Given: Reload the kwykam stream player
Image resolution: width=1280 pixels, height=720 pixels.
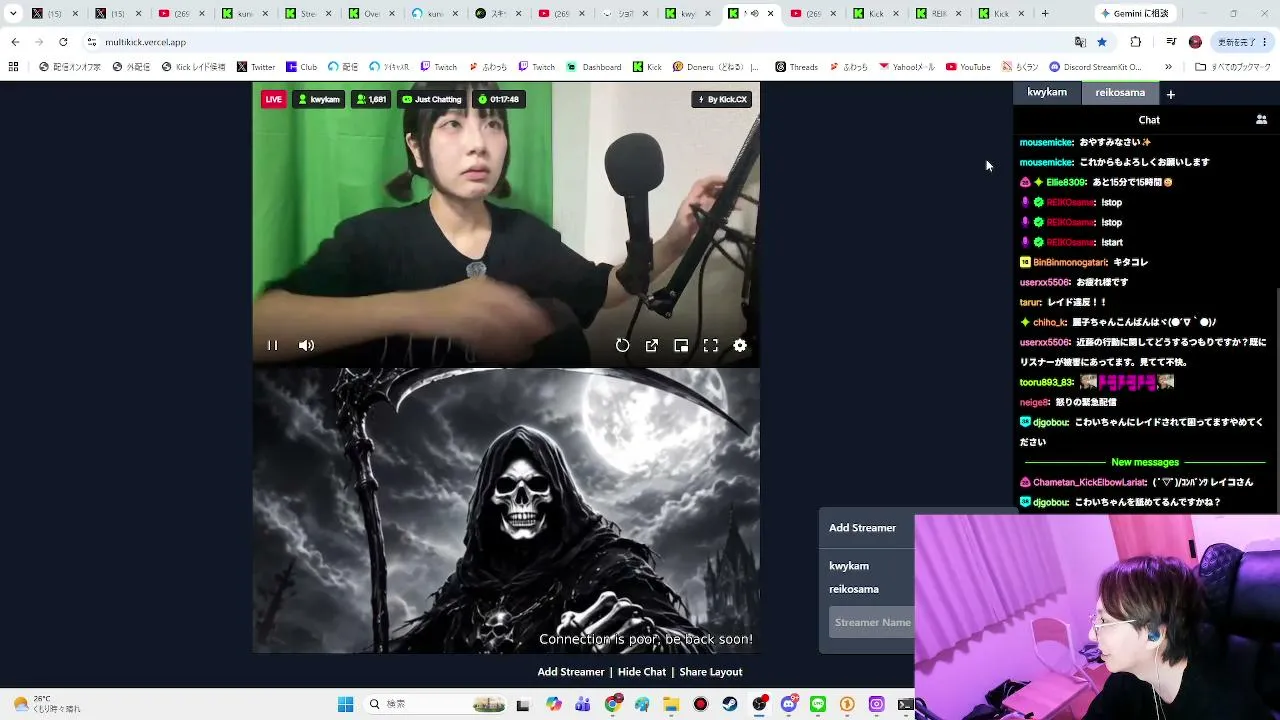Looking at the screenshot, I should (622, 345).
